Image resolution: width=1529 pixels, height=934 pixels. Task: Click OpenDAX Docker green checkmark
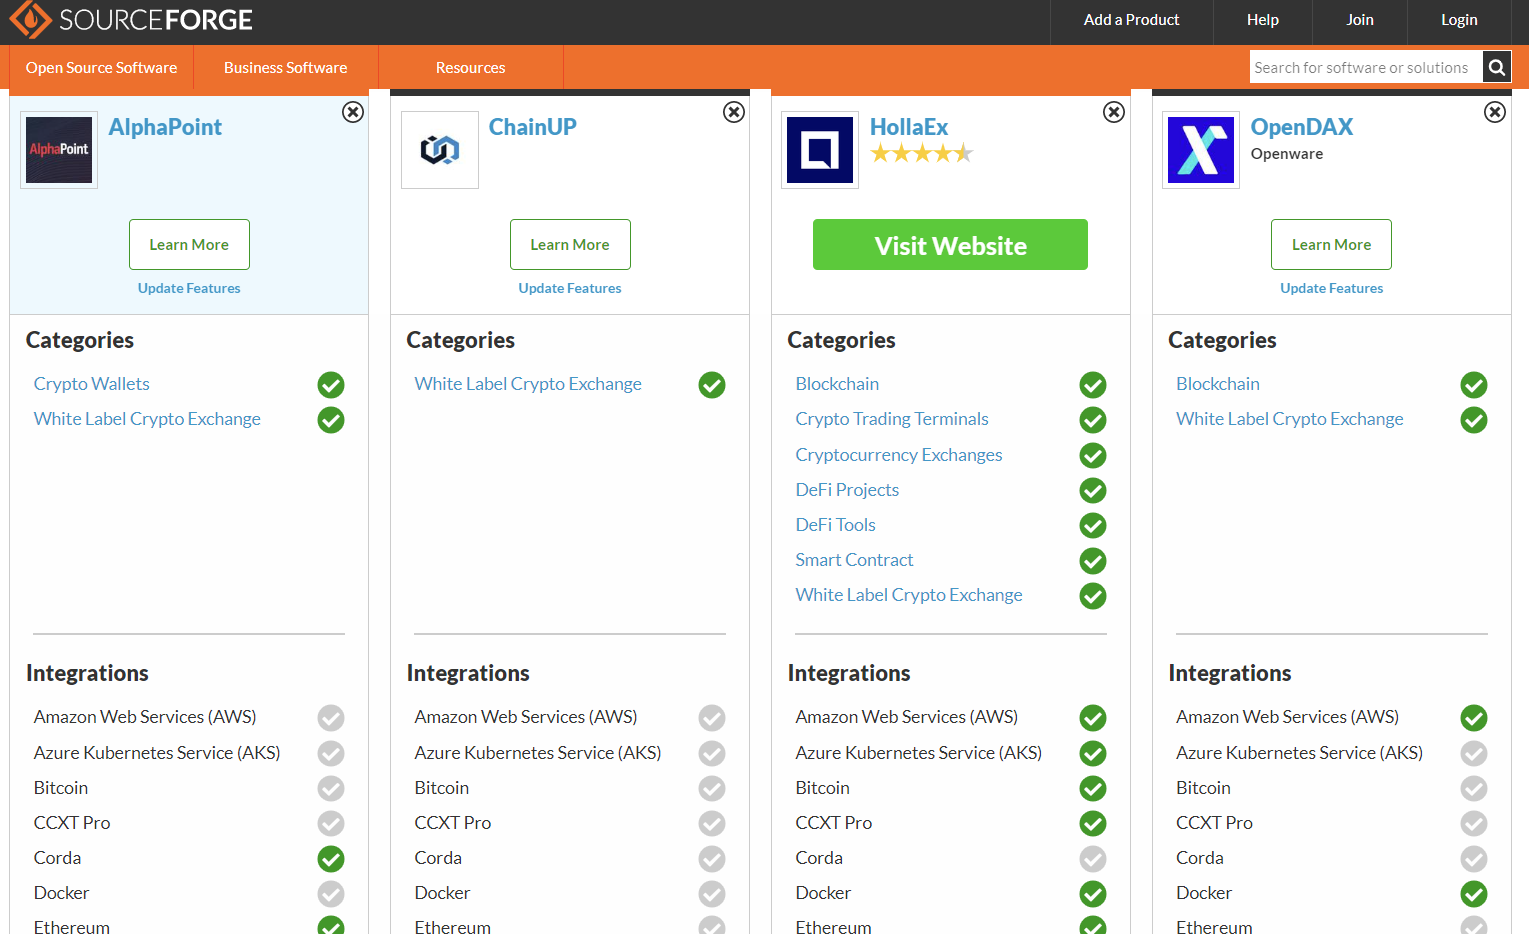[1474, 894]
